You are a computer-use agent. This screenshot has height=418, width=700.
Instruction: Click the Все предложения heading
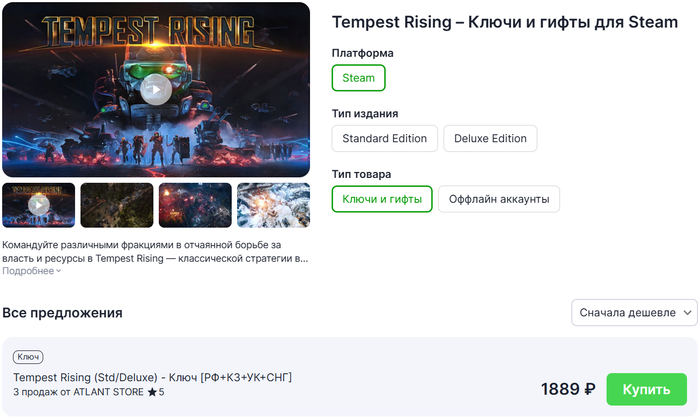tap(62, 313)
